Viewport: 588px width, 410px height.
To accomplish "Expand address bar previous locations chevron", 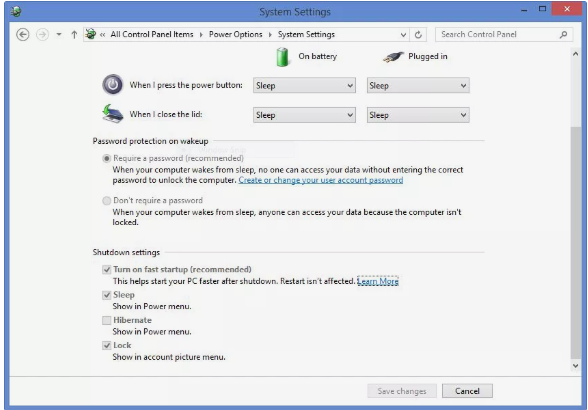I will click(403, 35).
